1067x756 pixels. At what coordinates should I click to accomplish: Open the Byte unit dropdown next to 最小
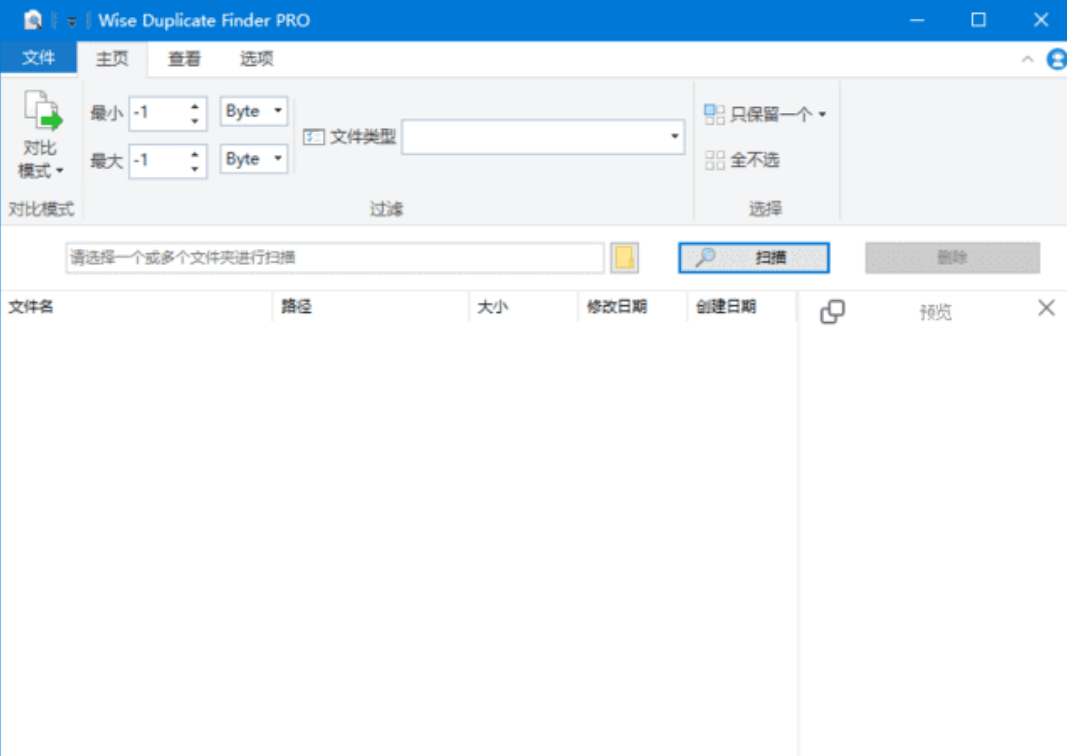click(277, 111)
